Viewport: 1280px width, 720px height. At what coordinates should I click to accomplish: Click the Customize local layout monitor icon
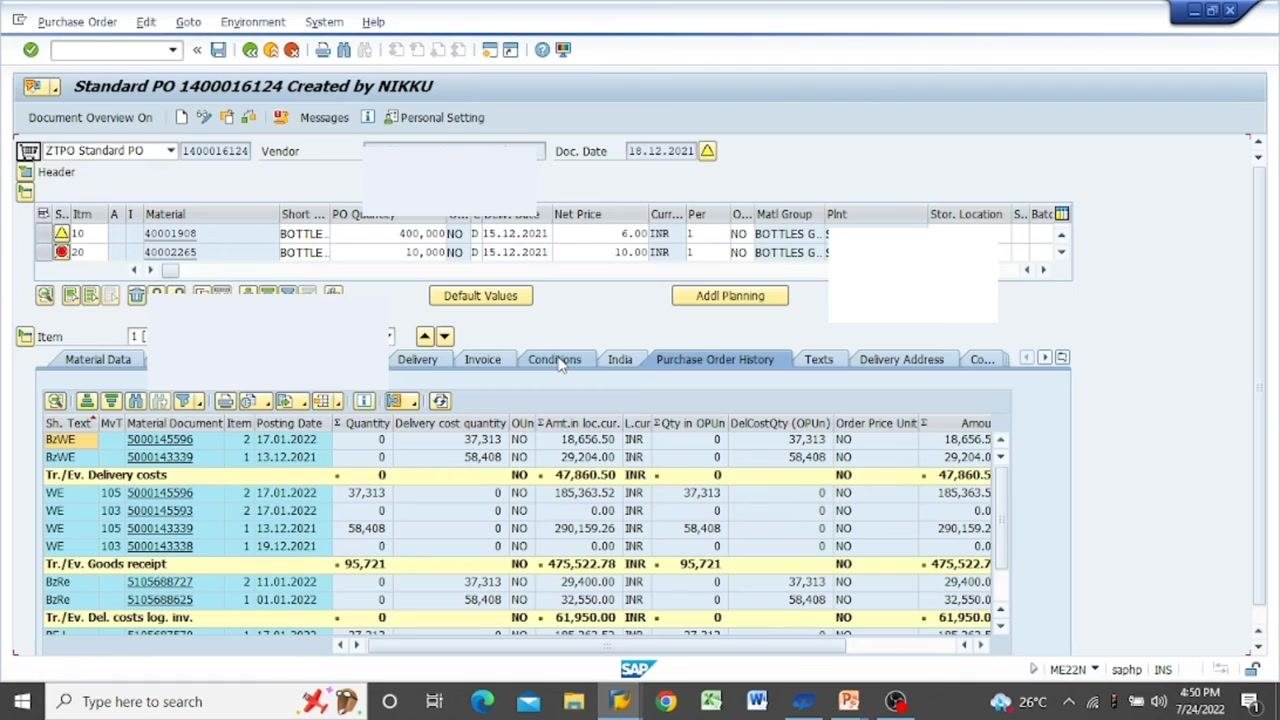pos(563,50)
